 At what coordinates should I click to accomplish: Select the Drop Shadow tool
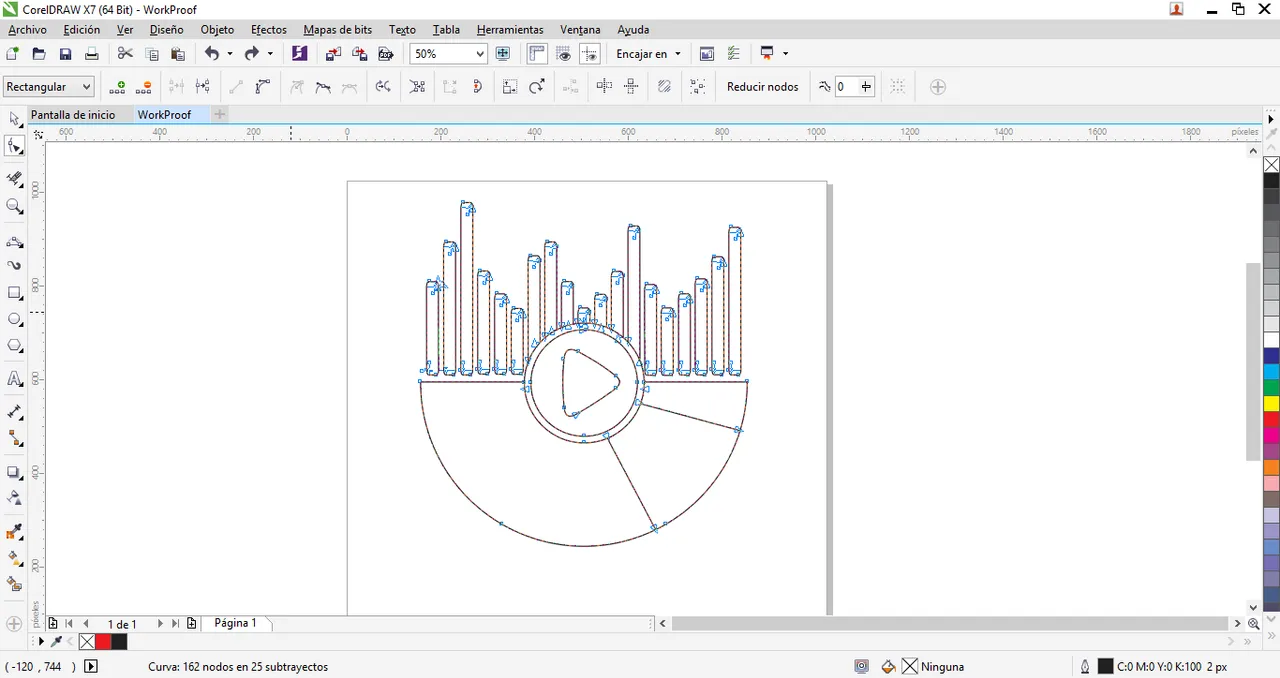pyautogui.click(x=14, y=472)
